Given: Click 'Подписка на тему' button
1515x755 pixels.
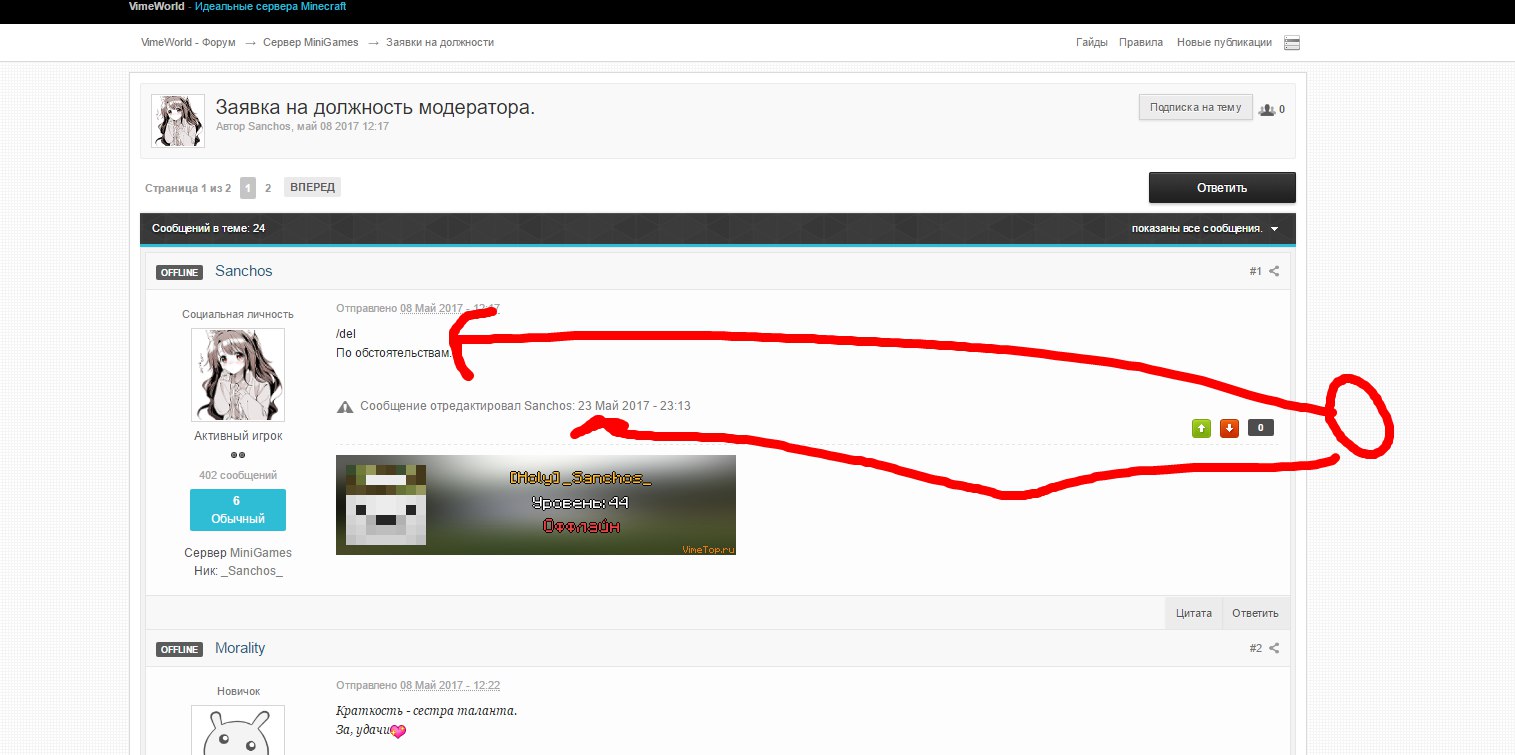Looking at the screenshot, I should (x=1195, y=107).
